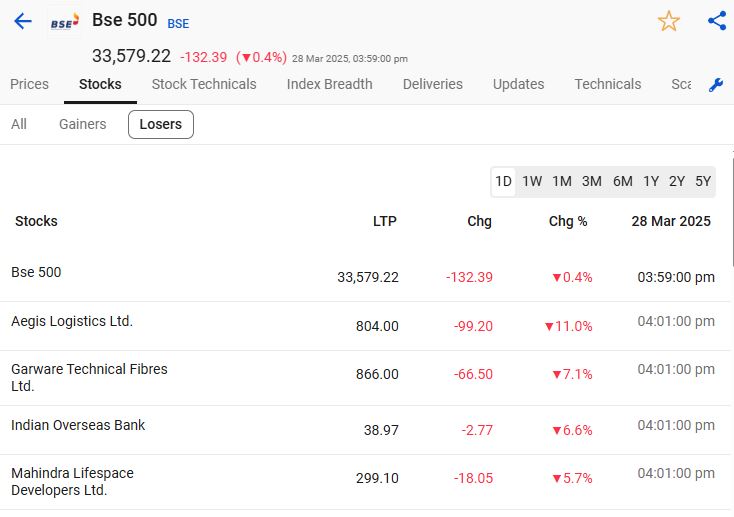Open the wrench settings icon
The height and width of the screenshot is (517, 734).
coord(716,85)
